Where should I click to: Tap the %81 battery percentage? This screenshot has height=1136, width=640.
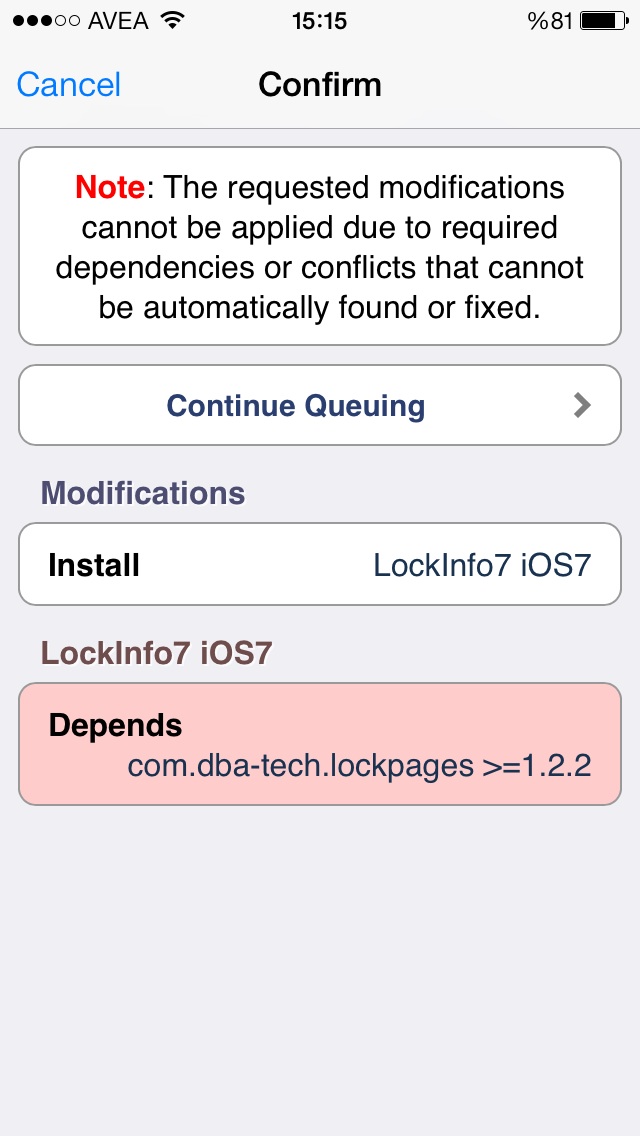click(550, 21)
